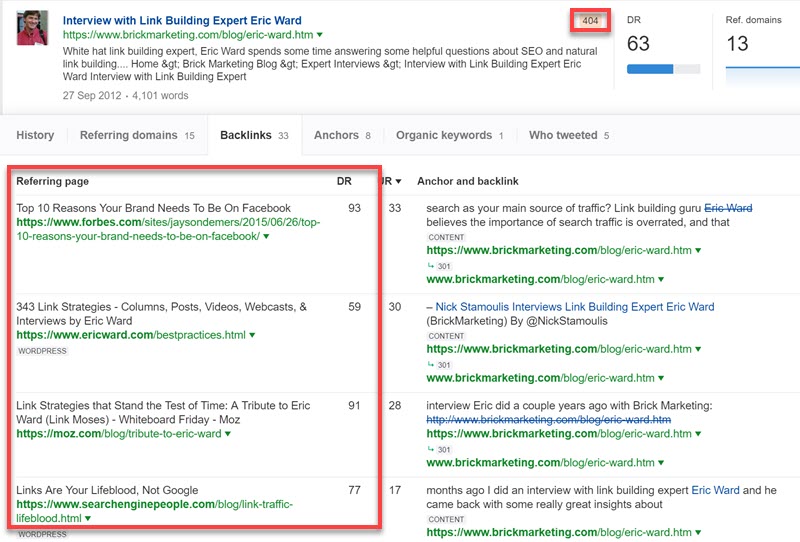Viewport: 800px width, 542px height.
Task: Click the DR value 59 for ericward.com
Action: (354, 307)
